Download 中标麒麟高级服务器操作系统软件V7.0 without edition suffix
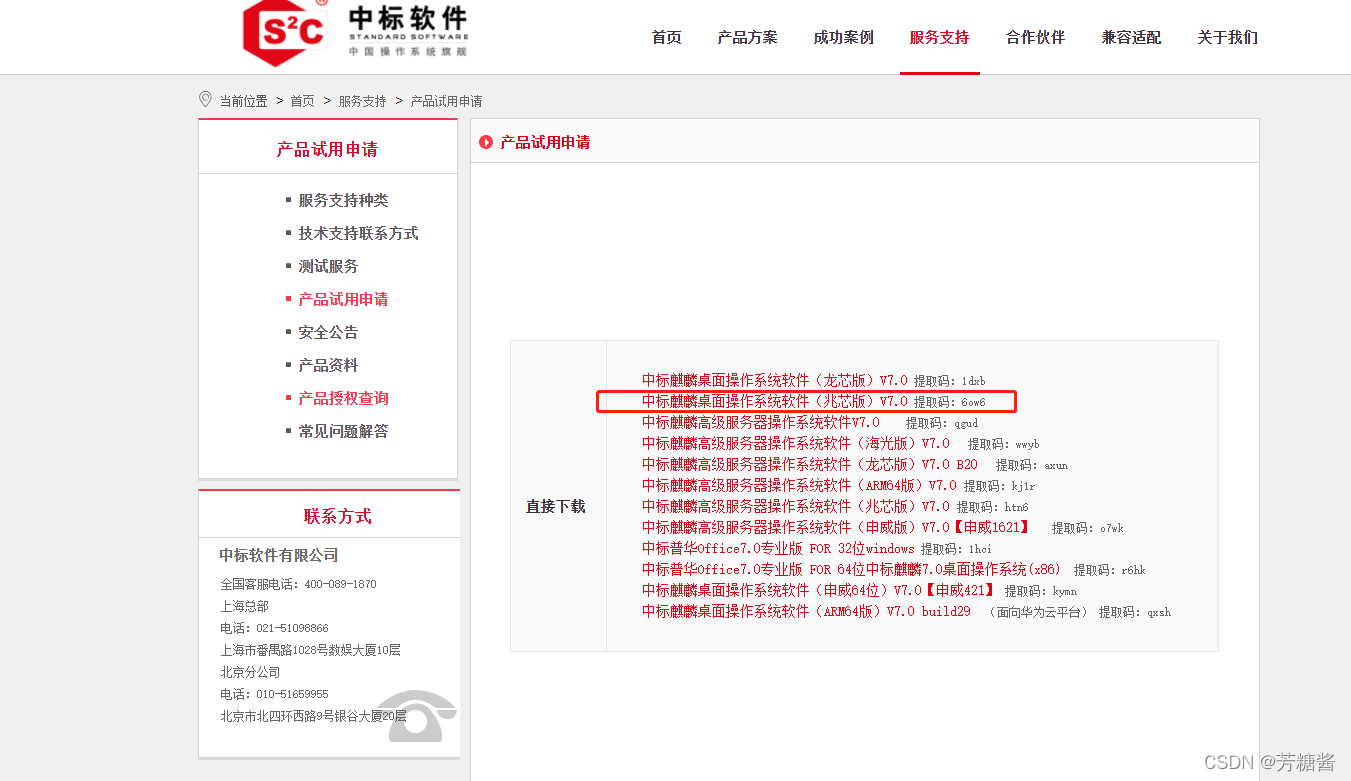Viewport: 1351px width, 781px height. 761,423
